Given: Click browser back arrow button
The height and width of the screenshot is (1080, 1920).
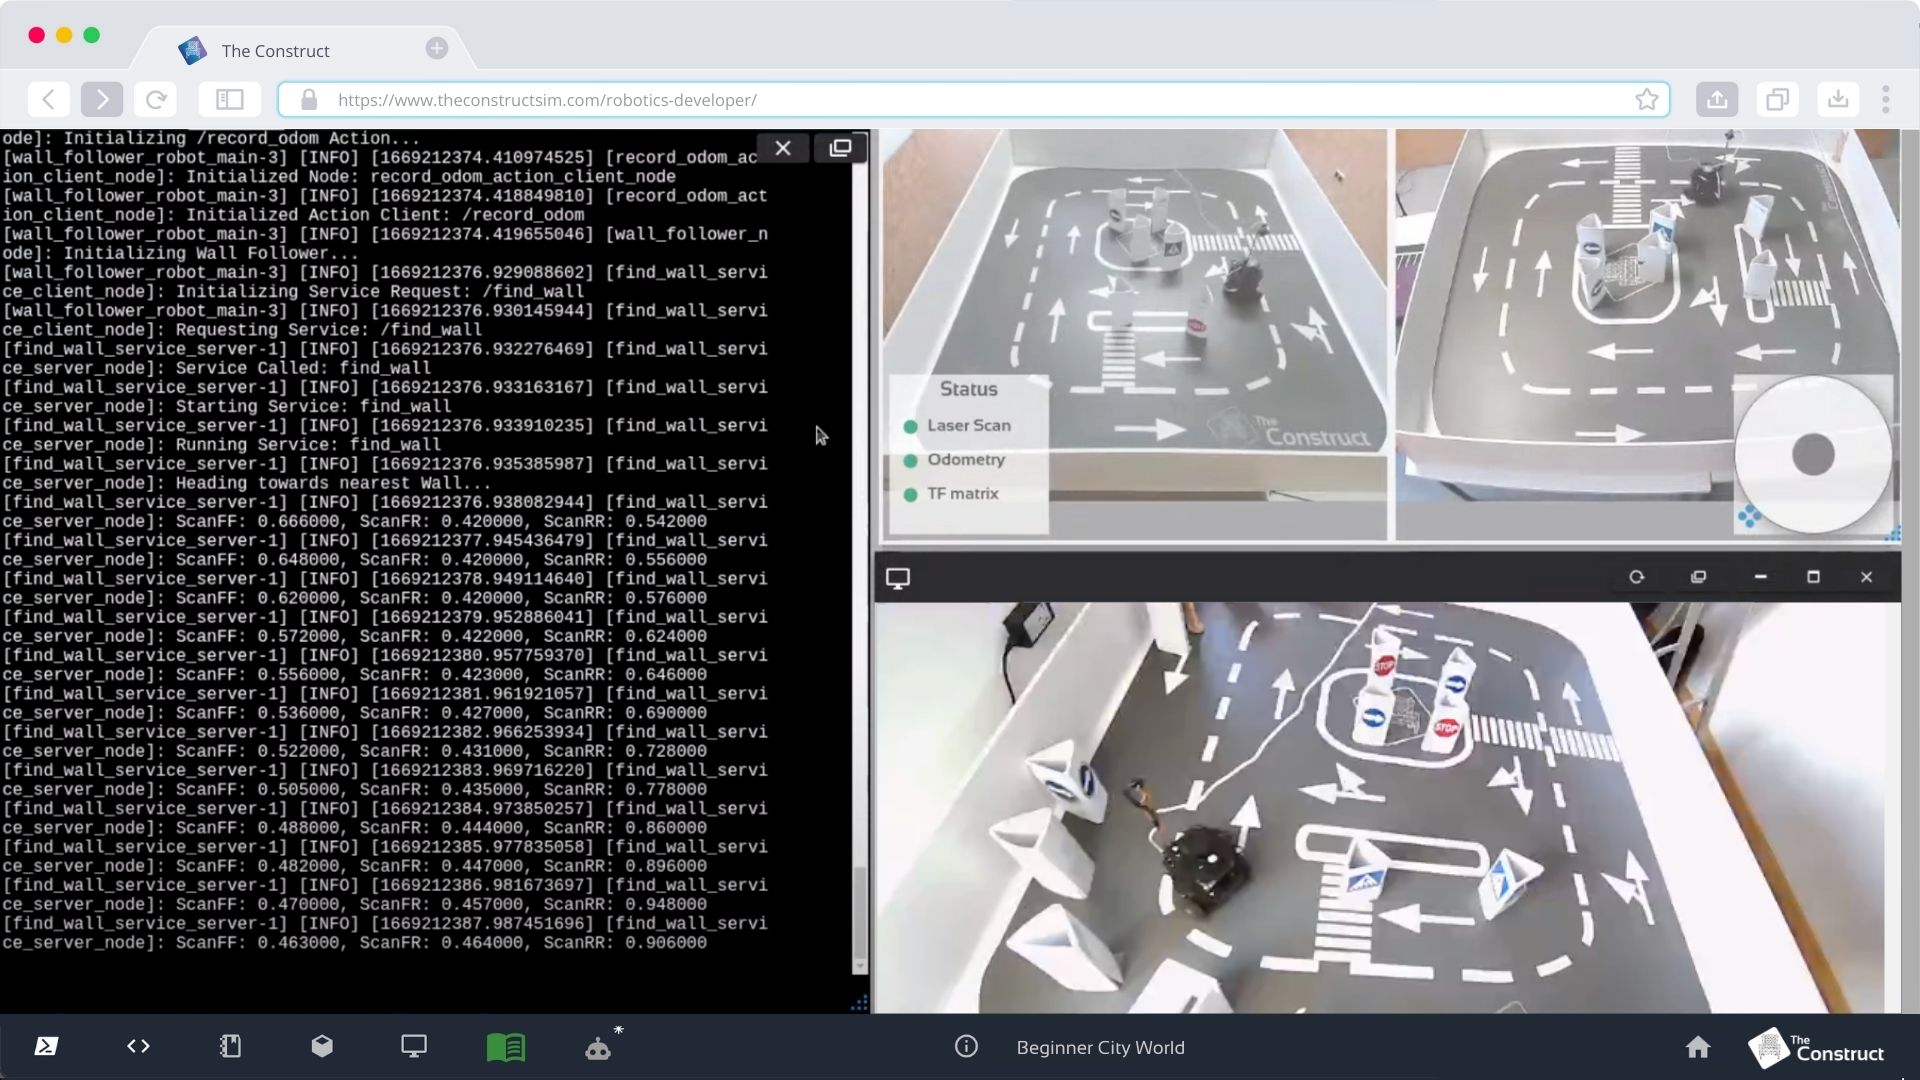Looking at the screenshot, I should pyautogui.click(x=49, y=99).
